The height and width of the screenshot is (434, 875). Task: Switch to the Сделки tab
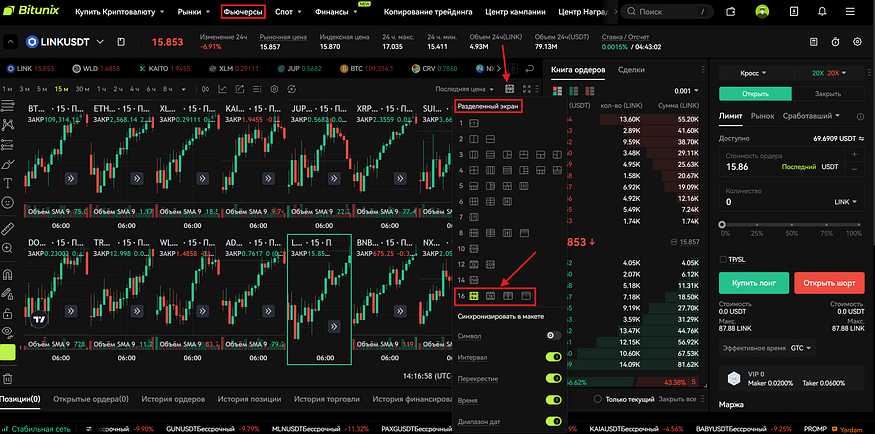[x=631, y=70]
